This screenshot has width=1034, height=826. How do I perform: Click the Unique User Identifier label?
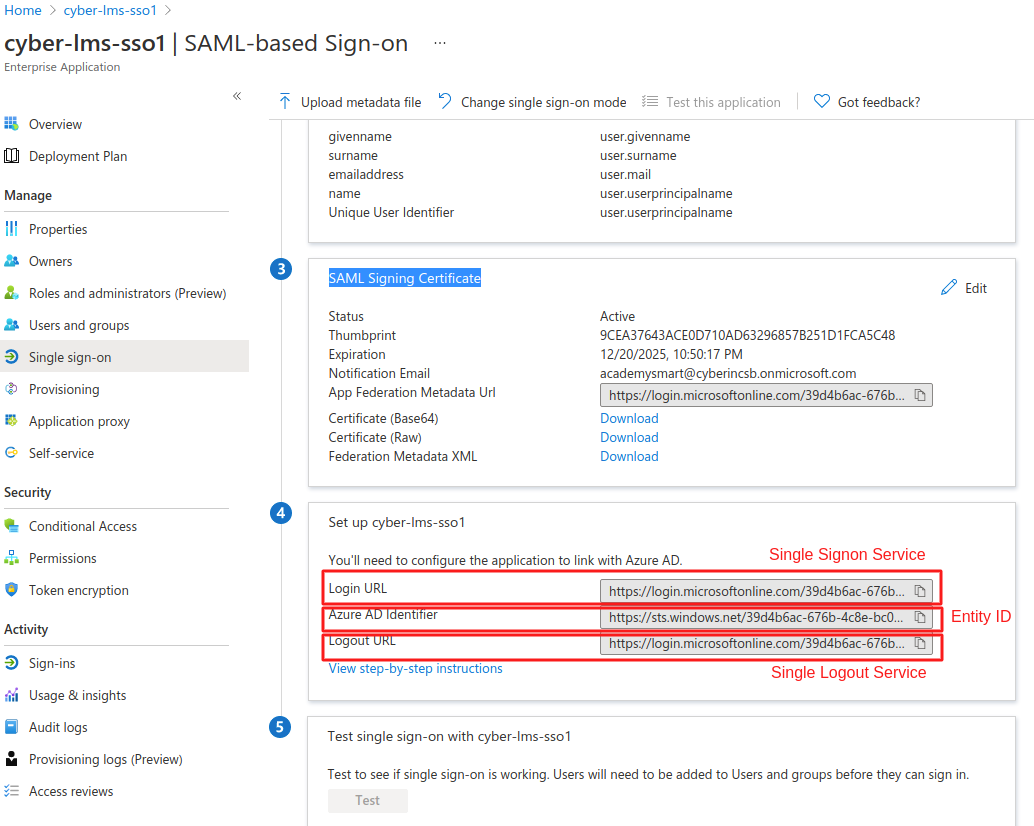pos(391,213)
